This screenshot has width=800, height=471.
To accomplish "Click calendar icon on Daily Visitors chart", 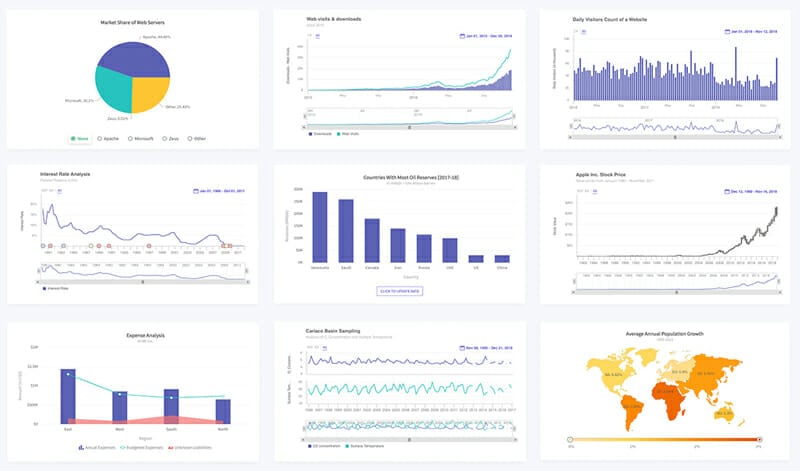I will 727,32.
